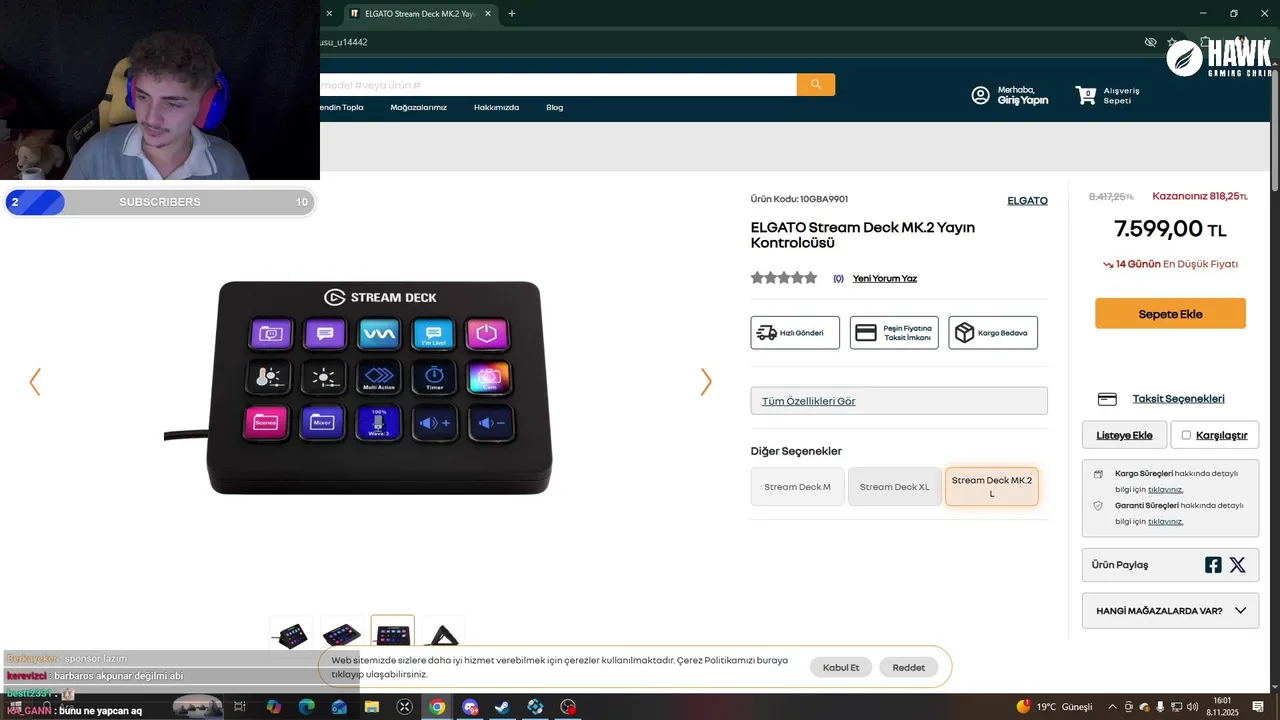
Task: Show the previous product image arrow
Action: tap(35, 382)
